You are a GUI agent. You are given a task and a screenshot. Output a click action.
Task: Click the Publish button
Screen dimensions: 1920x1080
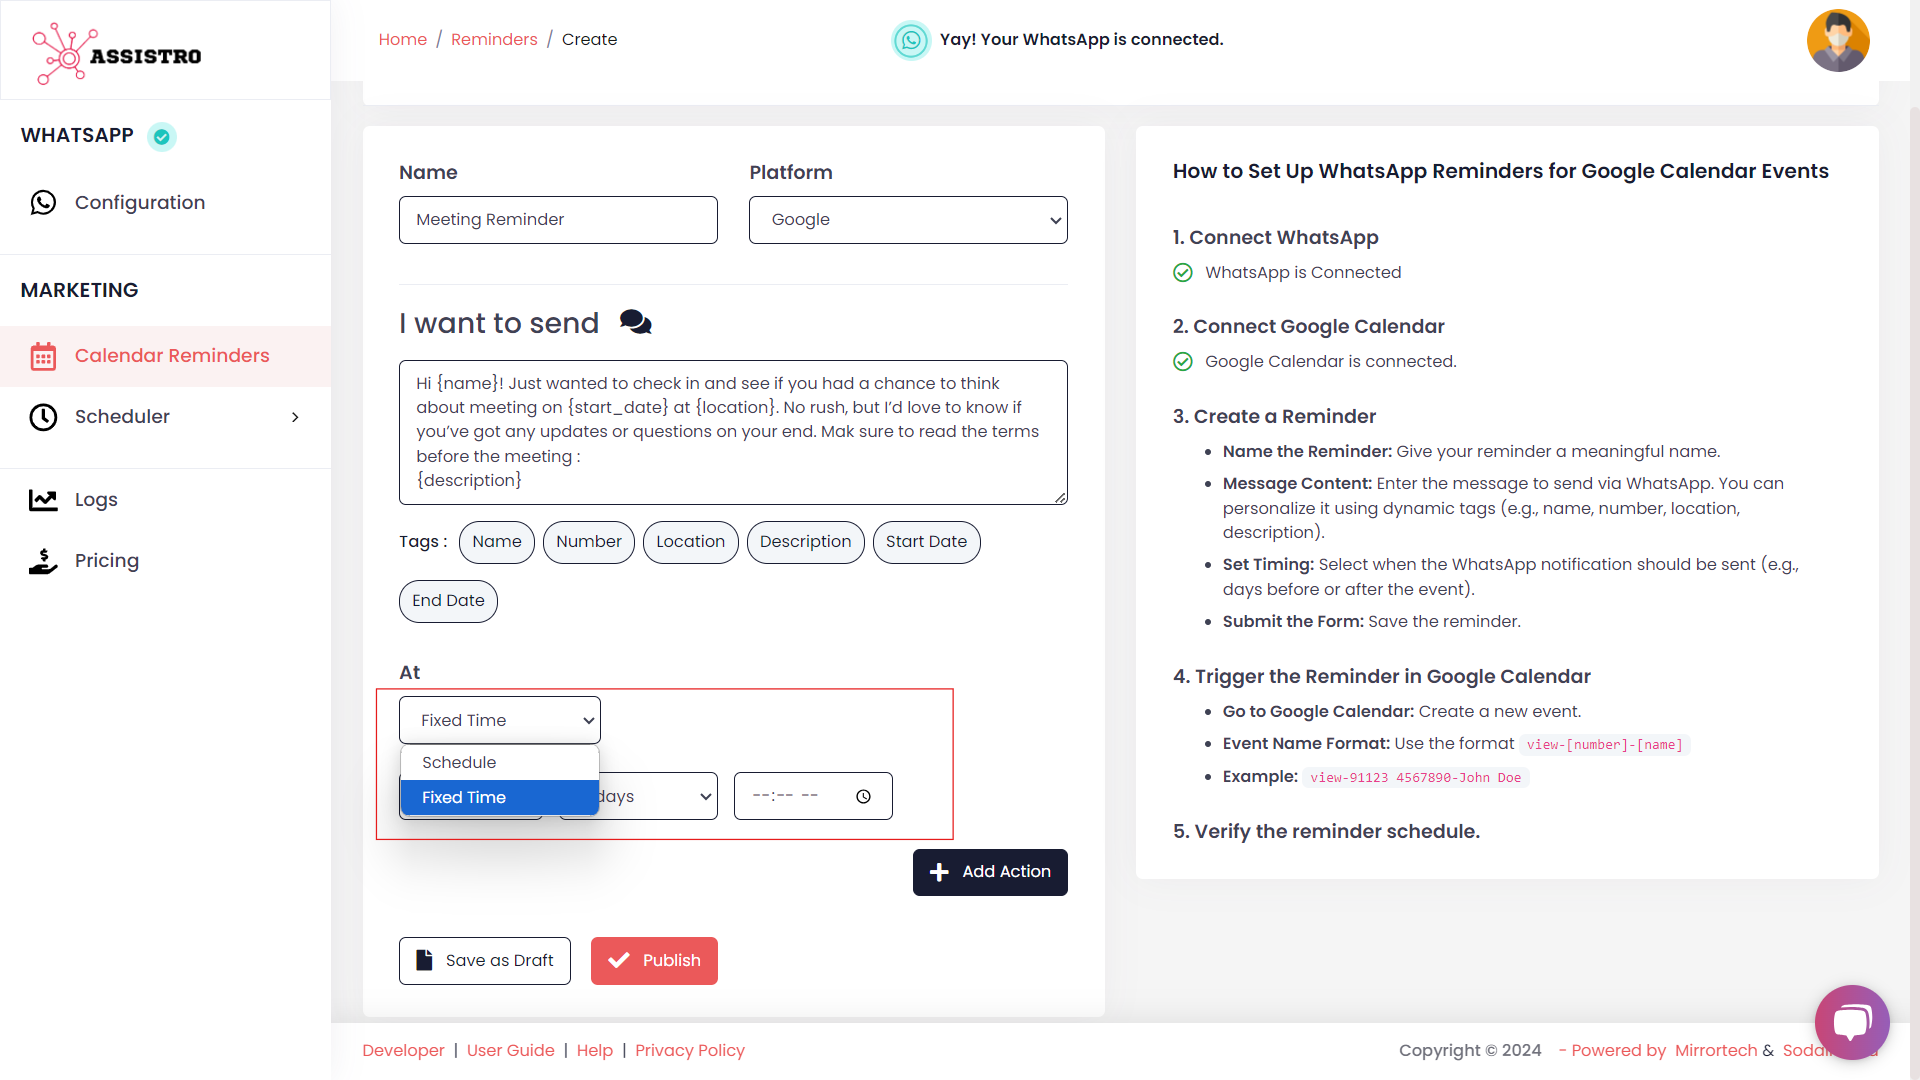tap(654, 960)
